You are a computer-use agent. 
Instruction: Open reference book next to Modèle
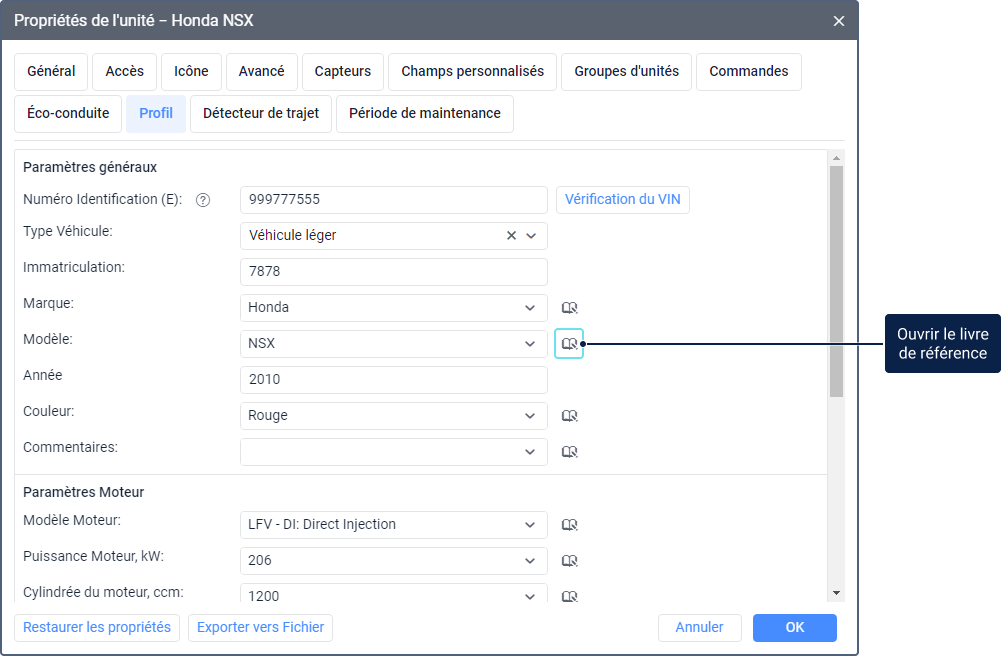tap(570, 344)
